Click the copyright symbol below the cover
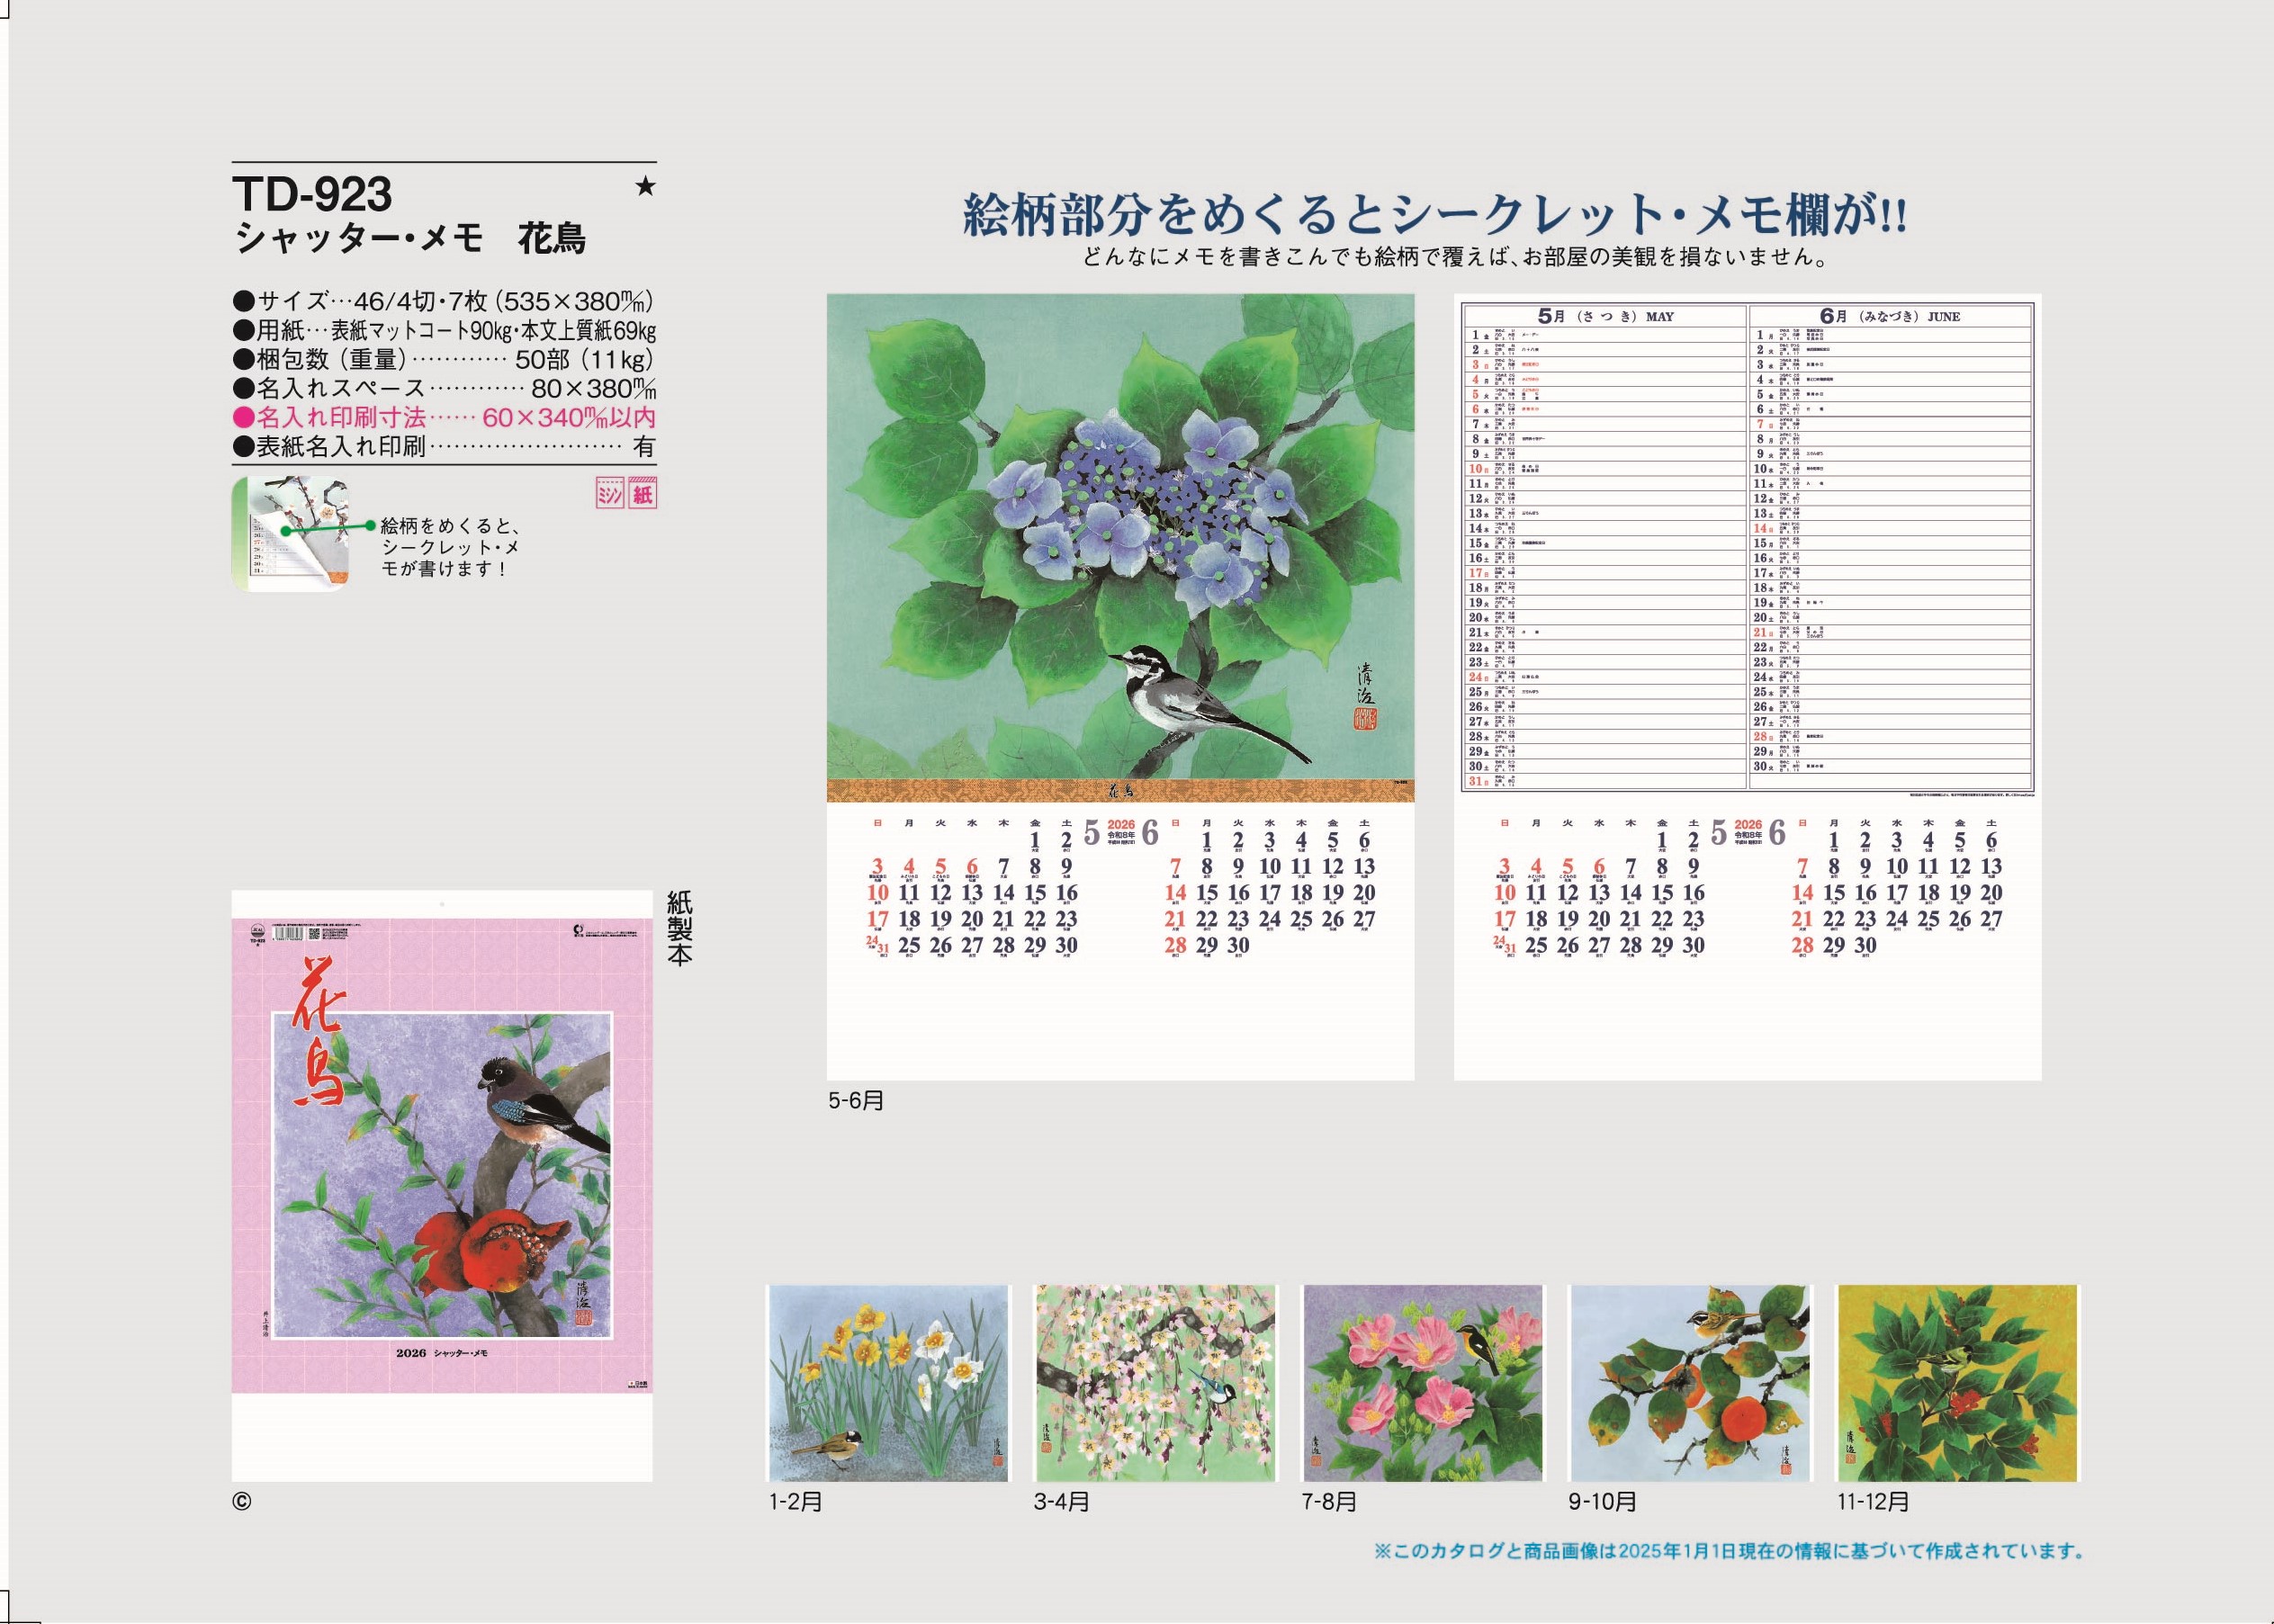The image size is (2274, 1624). pos(241,1502)
